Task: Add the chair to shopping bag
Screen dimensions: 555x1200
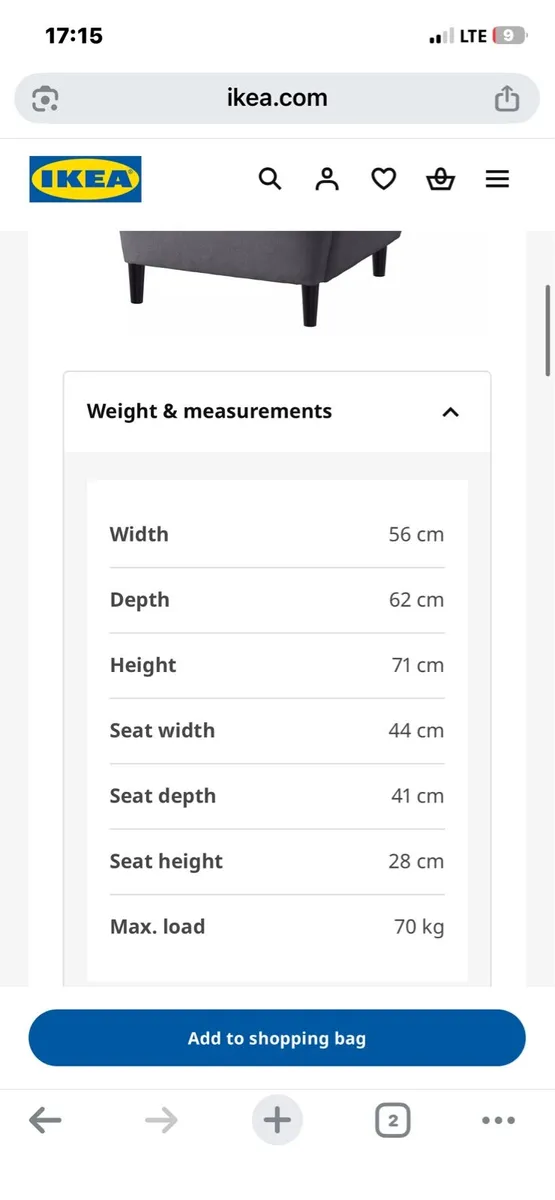Action: (x=277, y=1038)
